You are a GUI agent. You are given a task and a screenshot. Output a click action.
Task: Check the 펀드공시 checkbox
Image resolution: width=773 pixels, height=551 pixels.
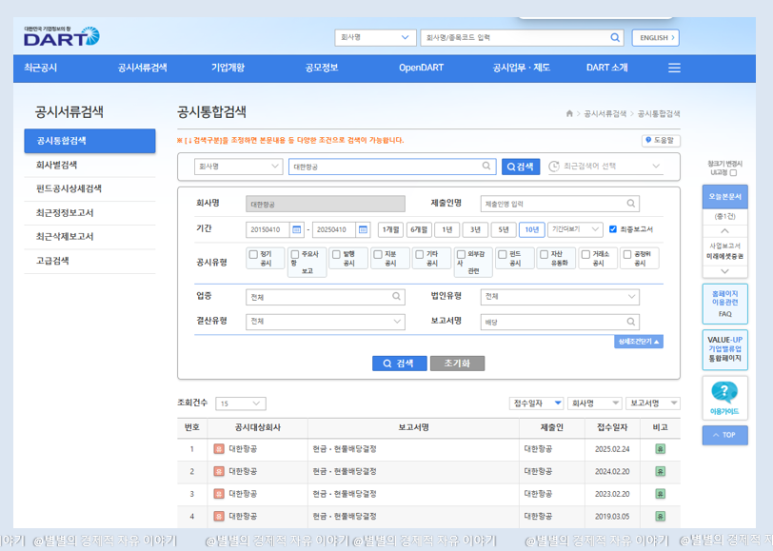coord(502,254)
